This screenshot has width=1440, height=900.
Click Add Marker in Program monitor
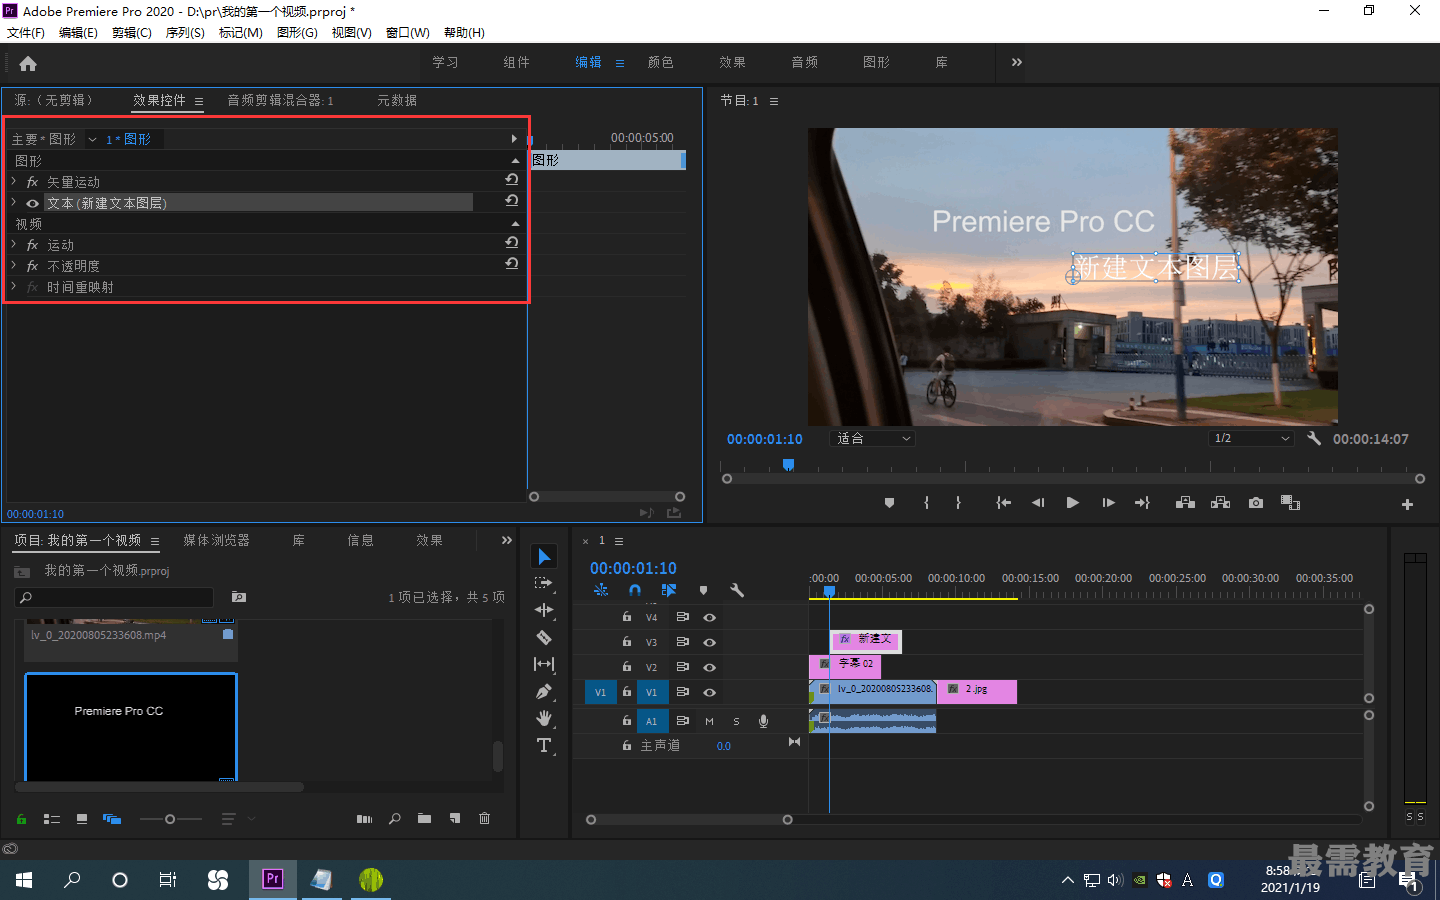point(889,503)
